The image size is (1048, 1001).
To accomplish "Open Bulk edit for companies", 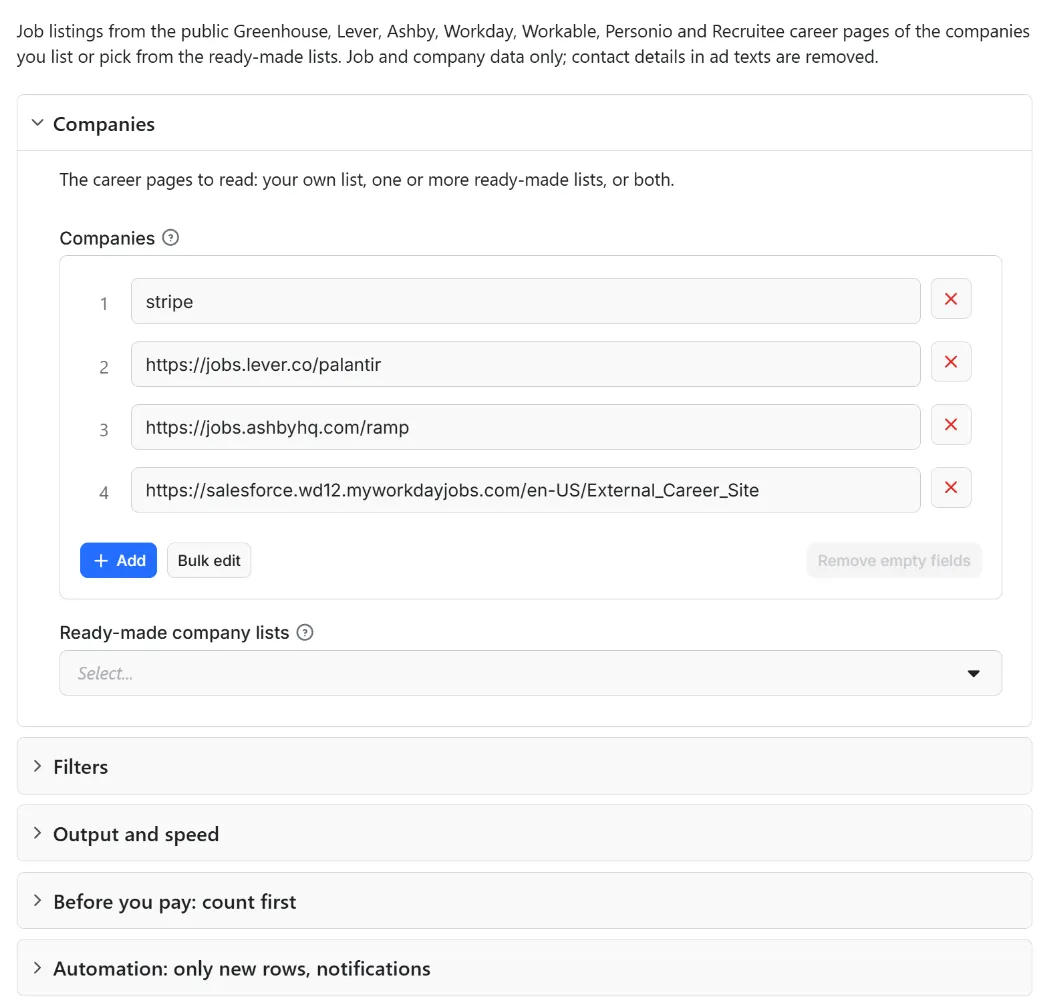I will click(x=209, y=560).
